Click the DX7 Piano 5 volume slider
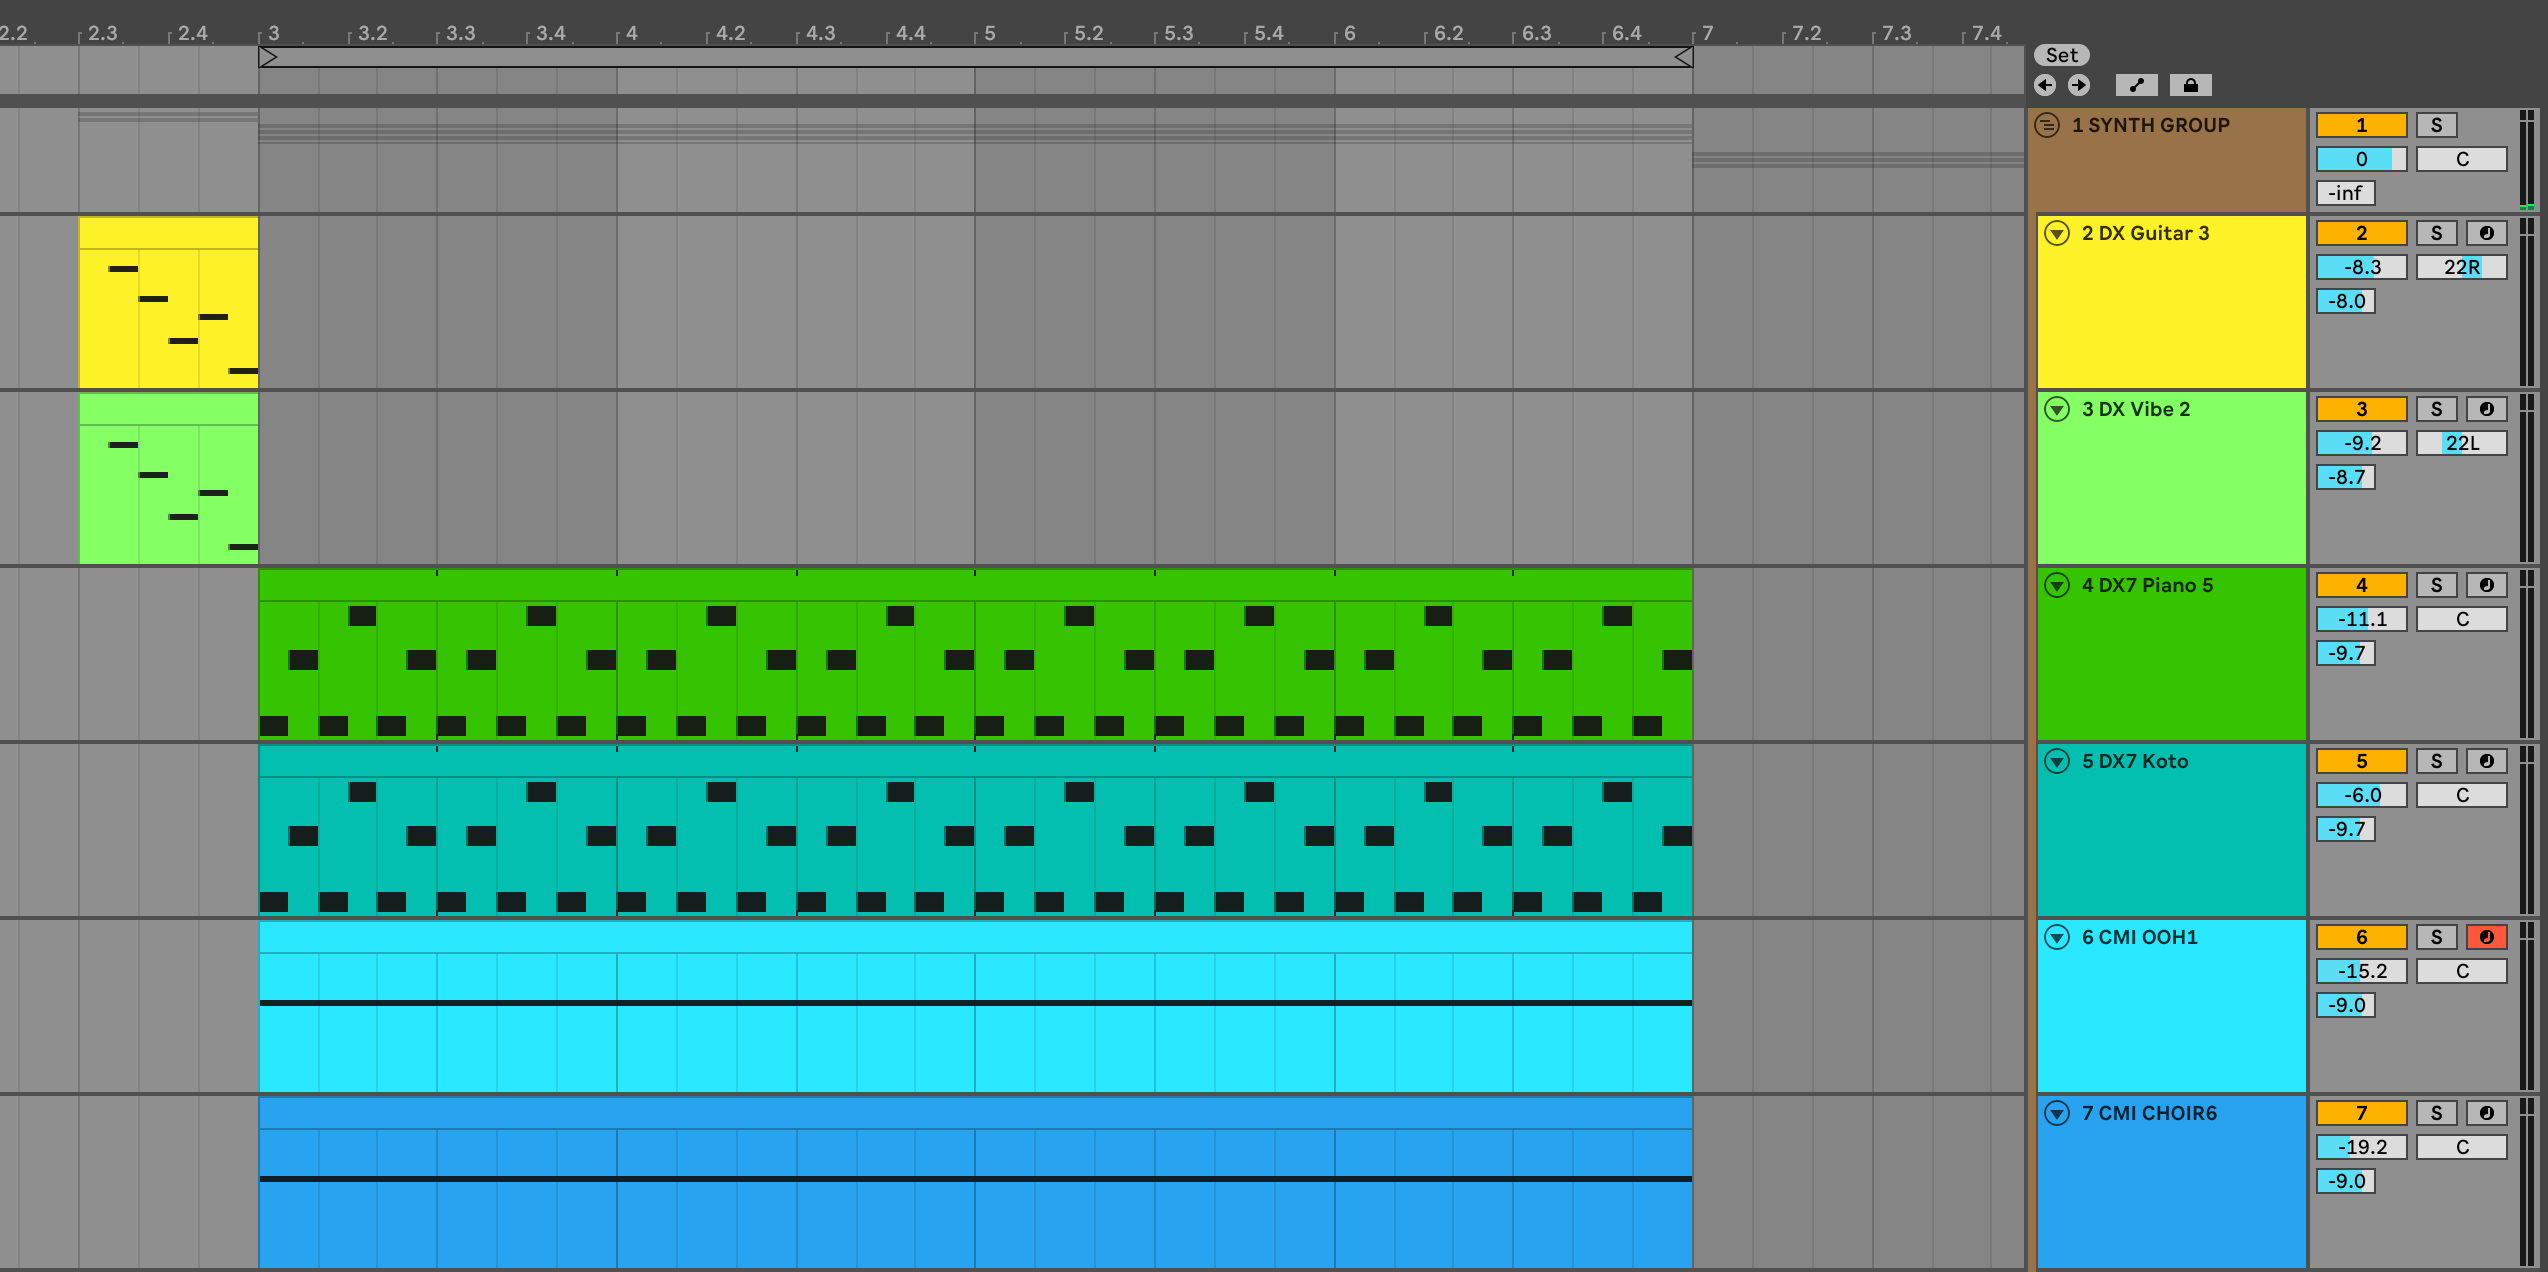 tap(2361, 619)
